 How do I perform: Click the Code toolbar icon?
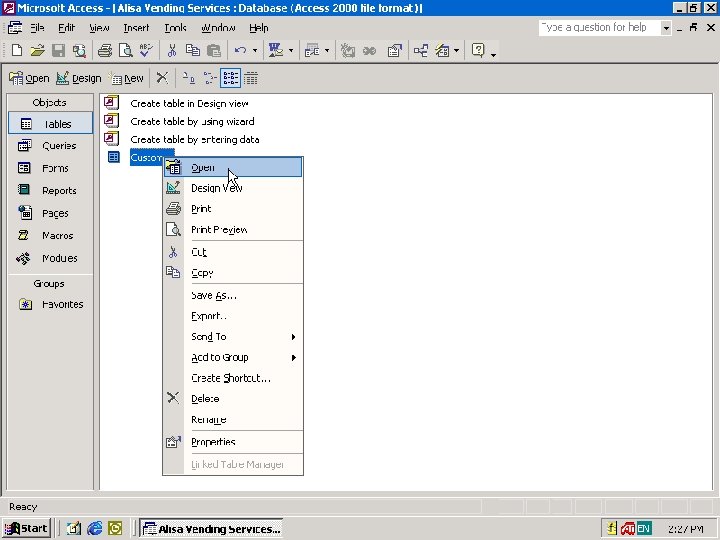[x=348, y=51]
